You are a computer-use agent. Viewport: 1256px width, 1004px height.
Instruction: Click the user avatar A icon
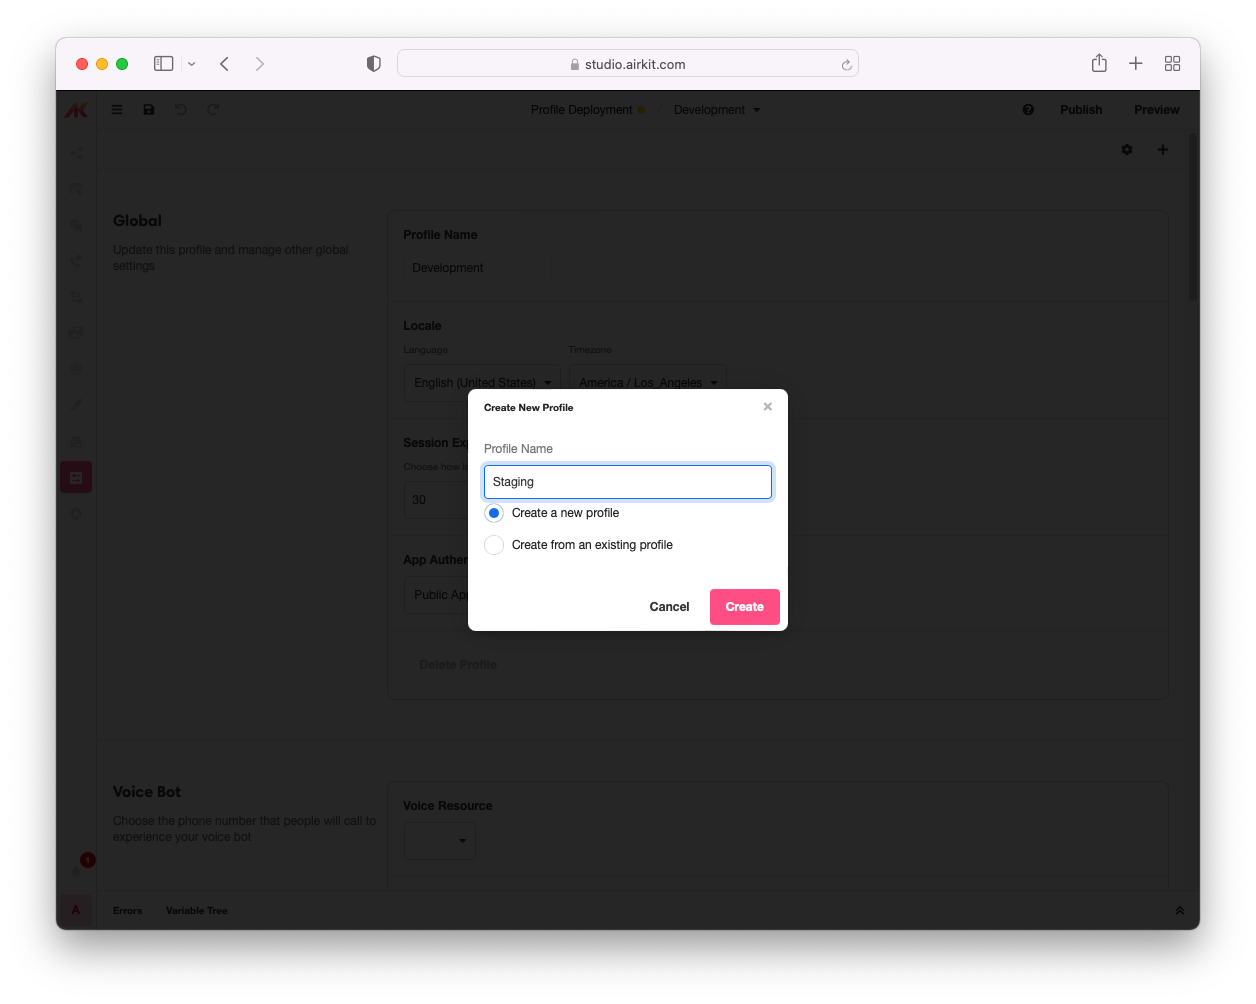[76, 910]
